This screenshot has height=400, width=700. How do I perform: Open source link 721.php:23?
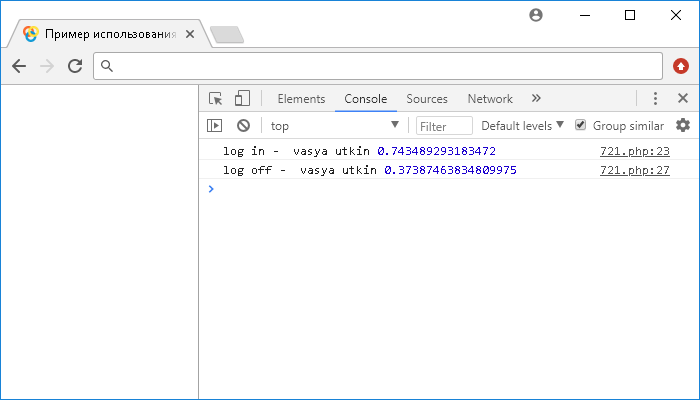coord(635,151)
